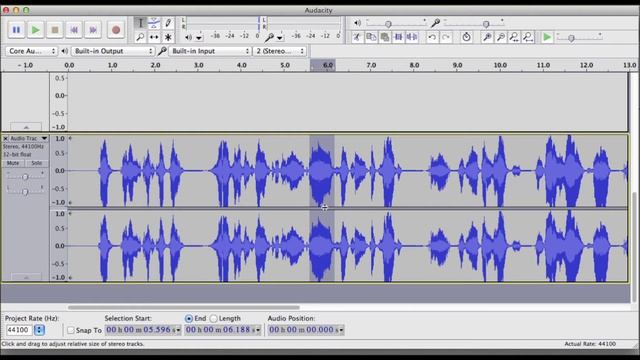This screenshot has width=640, height=360.
Task: Start playback with the green Play button
Action: (36, 30)
